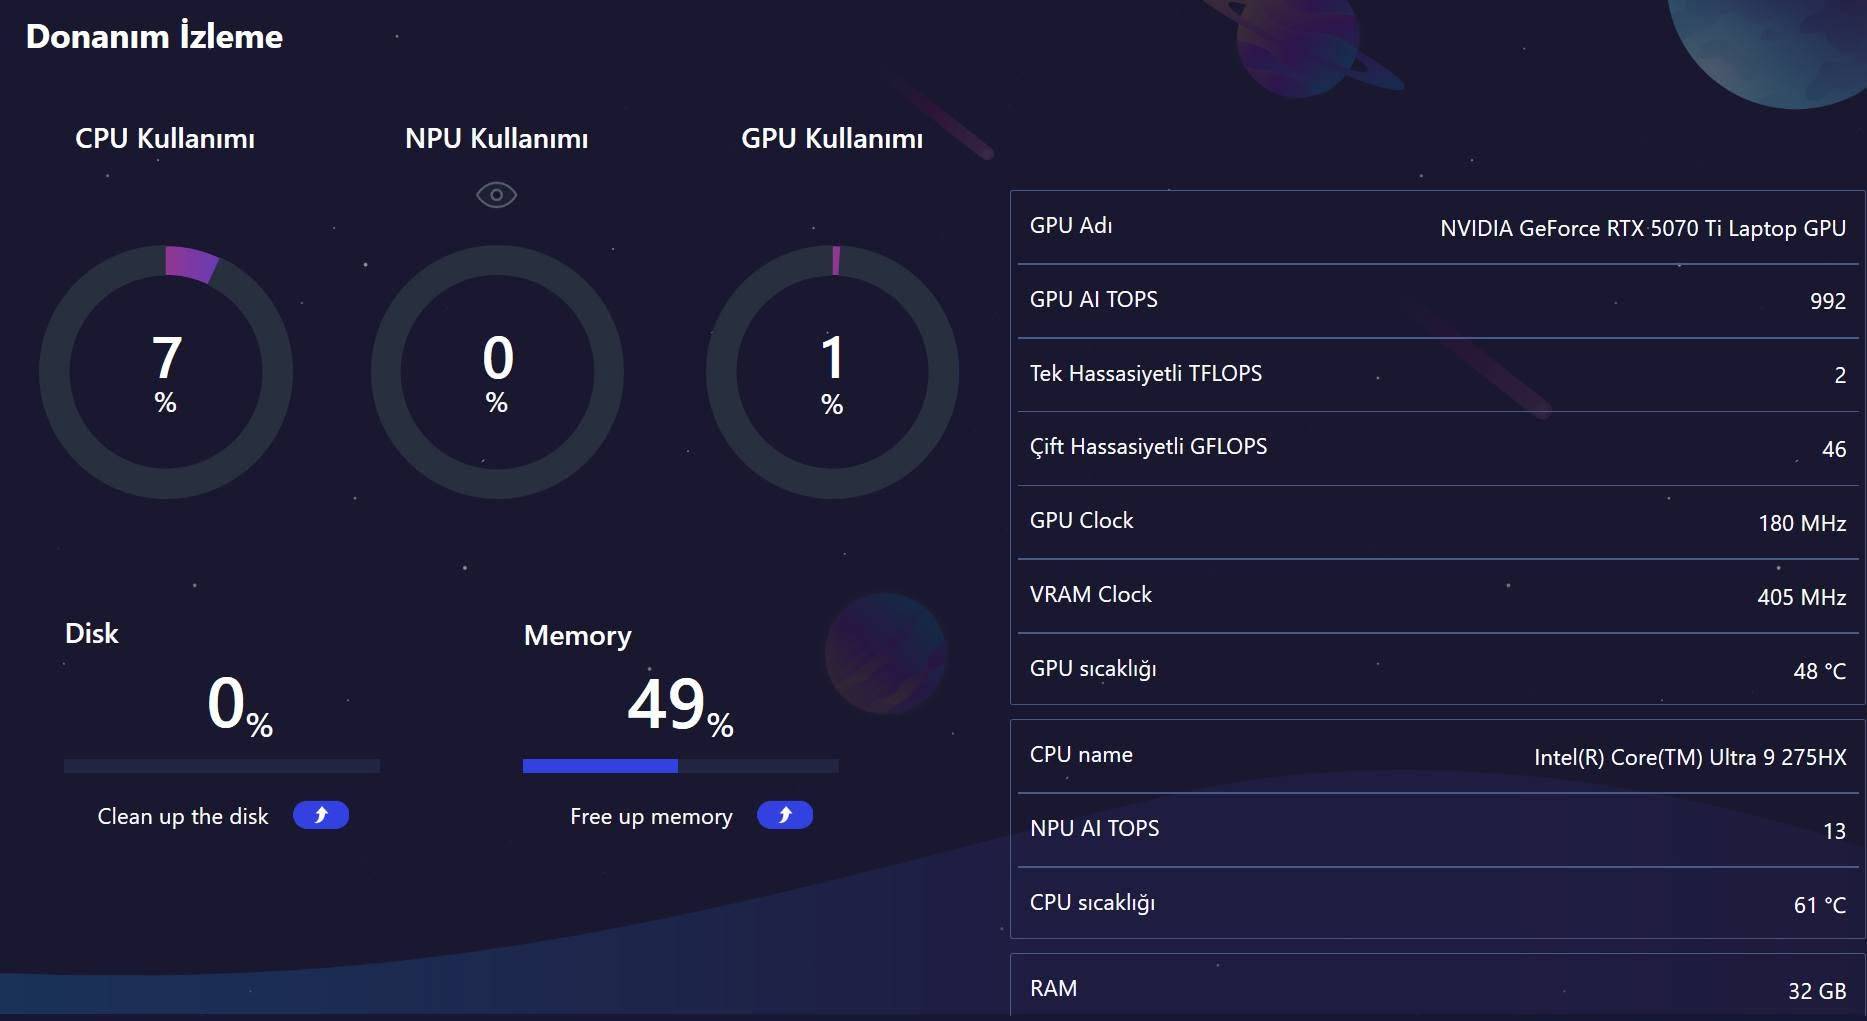
Task: Click the NPU AI TOPS label
Action: tap(1095, 829)
